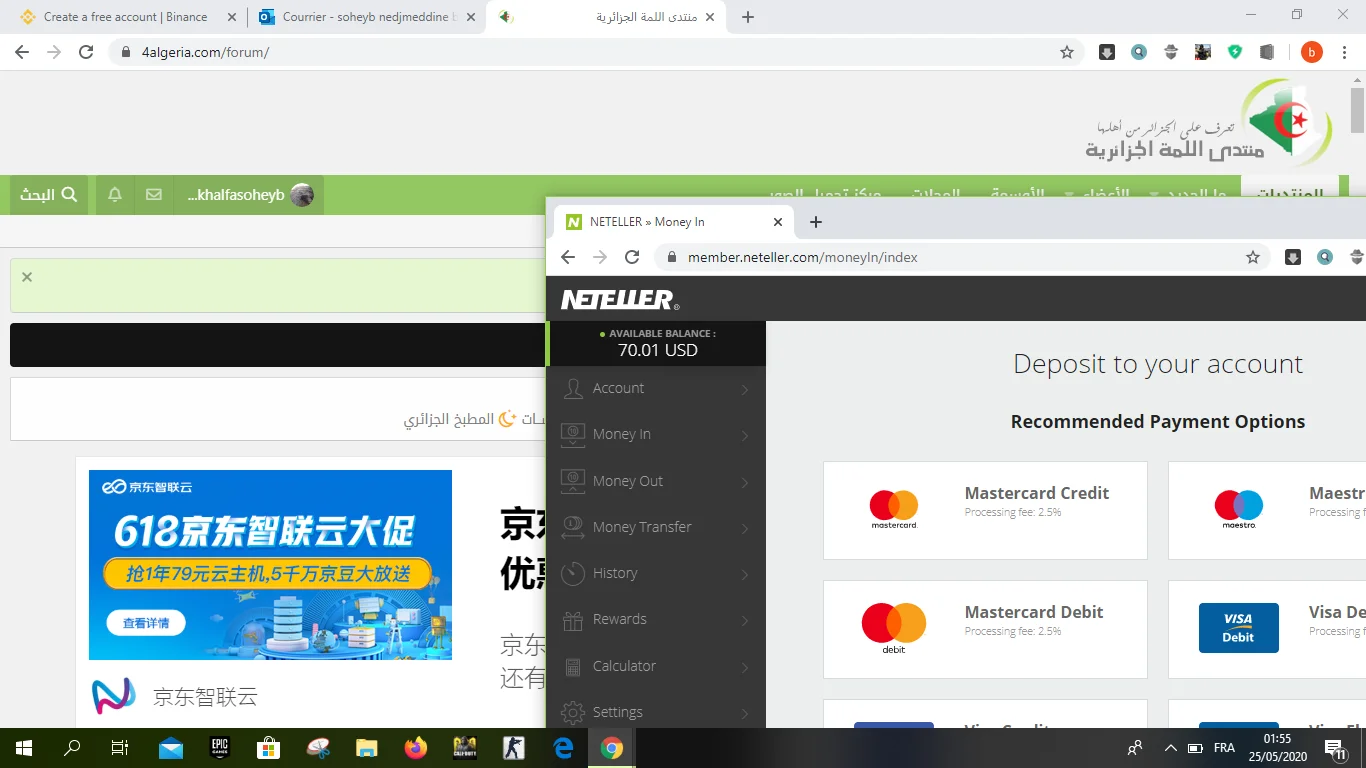Screen dimensions: 1366x768
Task: Open the Calculator menu item
Action: point(624,666)
